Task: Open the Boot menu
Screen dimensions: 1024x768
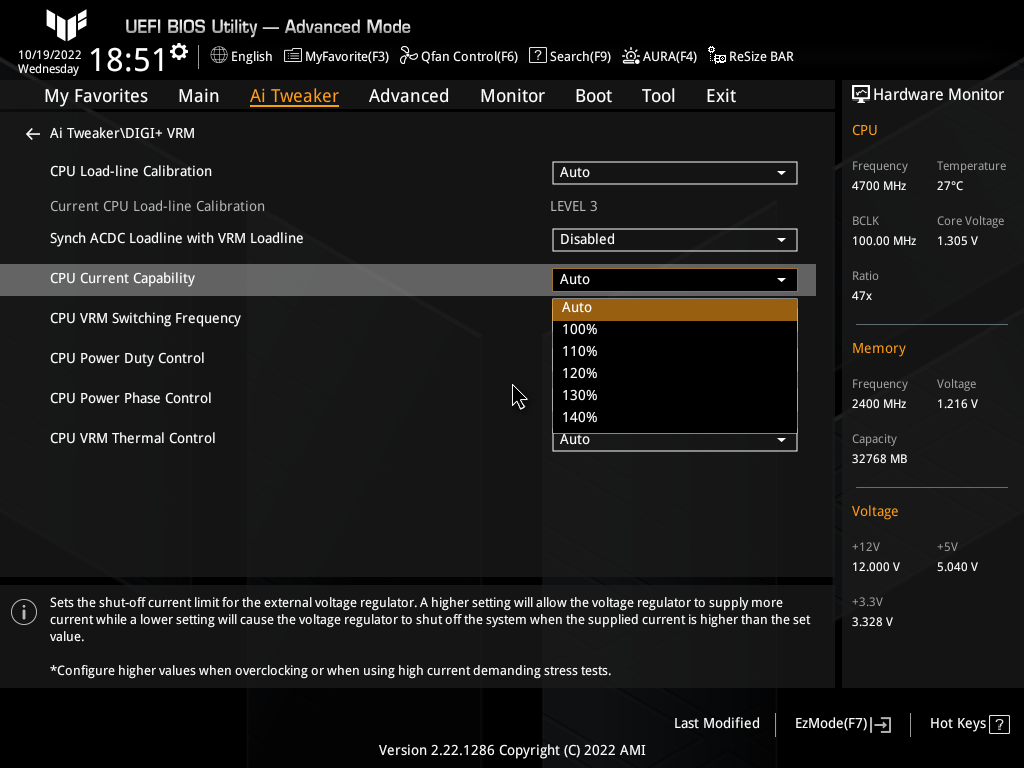Action: tap(593, 95)
